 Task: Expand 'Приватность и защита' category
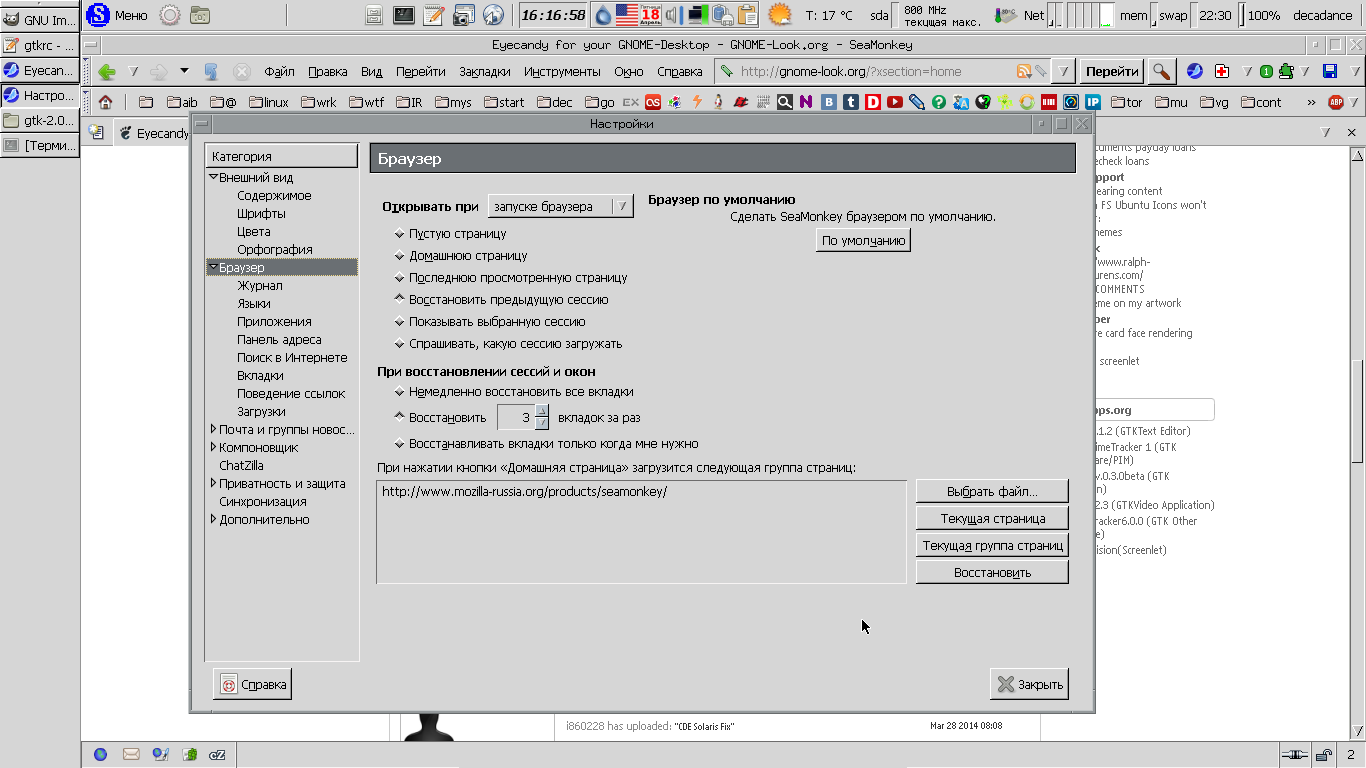coord(213,484)
